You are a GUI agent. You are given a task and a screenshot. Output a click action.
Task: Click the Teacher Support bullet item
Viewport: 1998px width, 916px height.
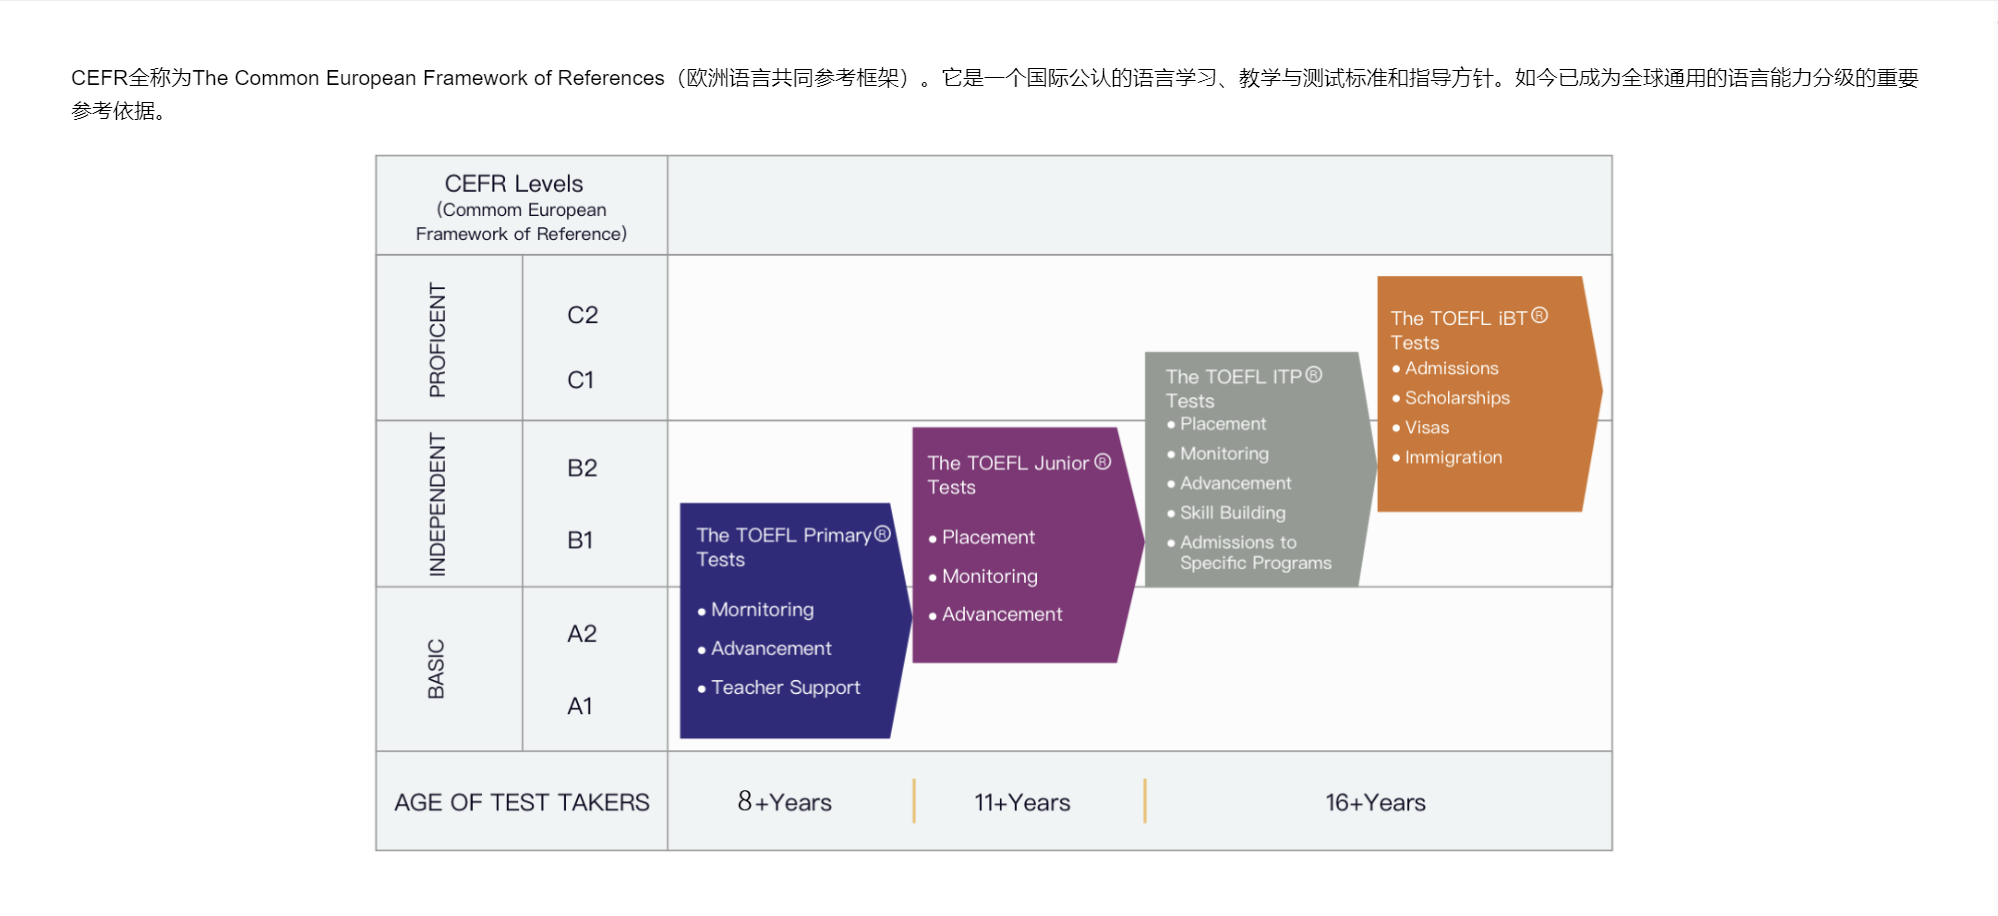click(785, 688)
